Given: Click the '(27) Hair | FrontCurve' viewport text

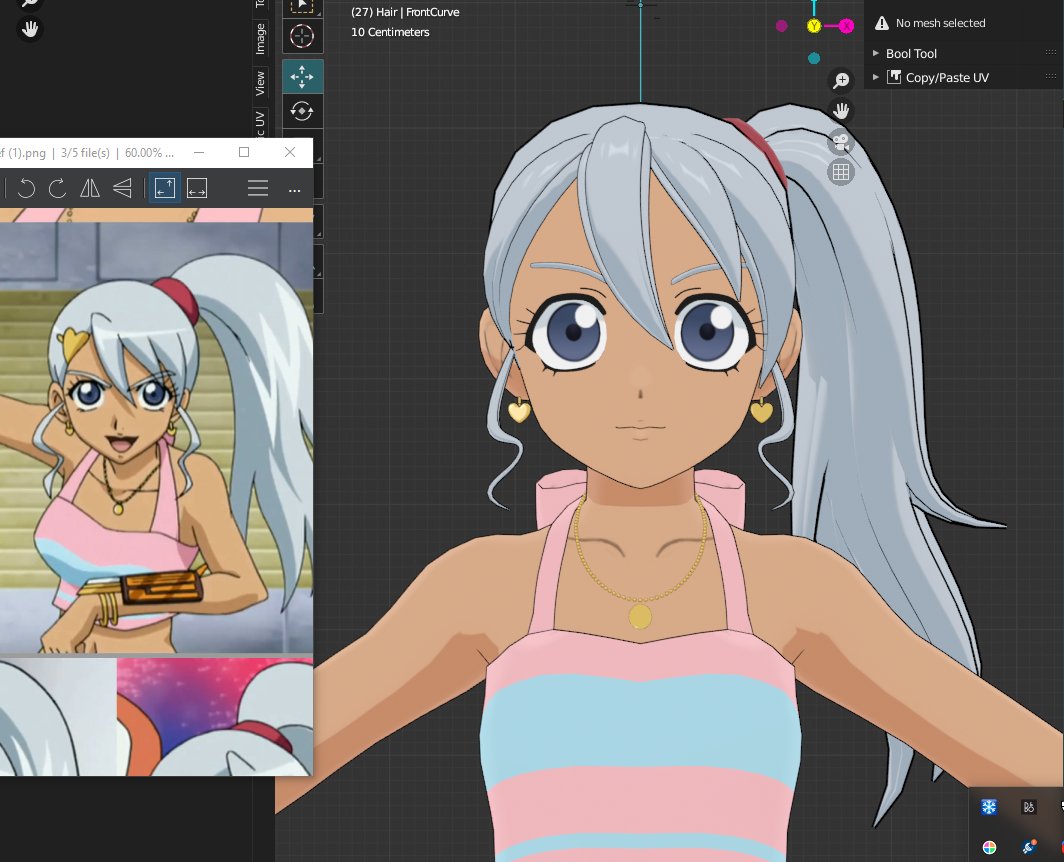Looking at the screenshot, I should click(x=405, y=12).
